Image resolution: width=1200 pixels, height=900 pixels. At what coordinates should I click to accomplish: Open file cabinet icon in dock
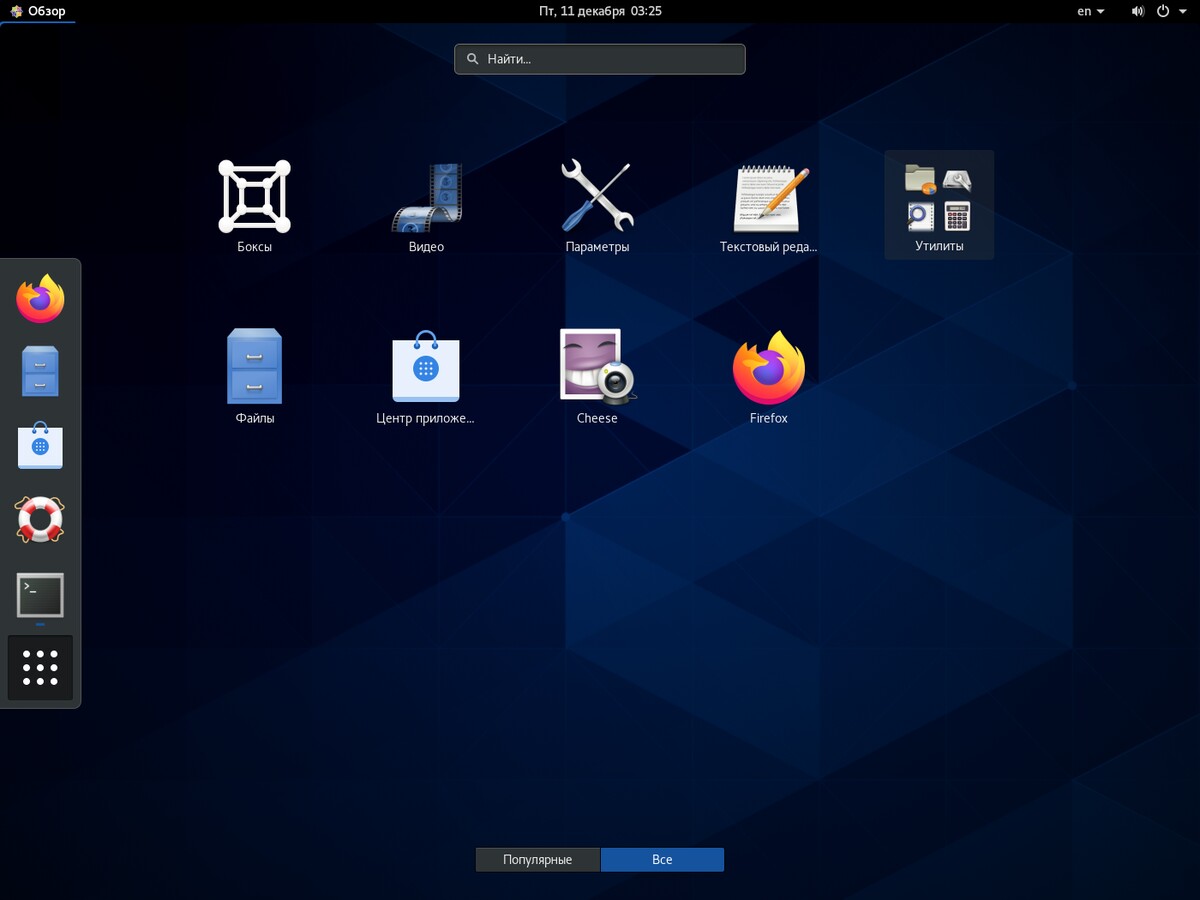click(x=40, y=372)
